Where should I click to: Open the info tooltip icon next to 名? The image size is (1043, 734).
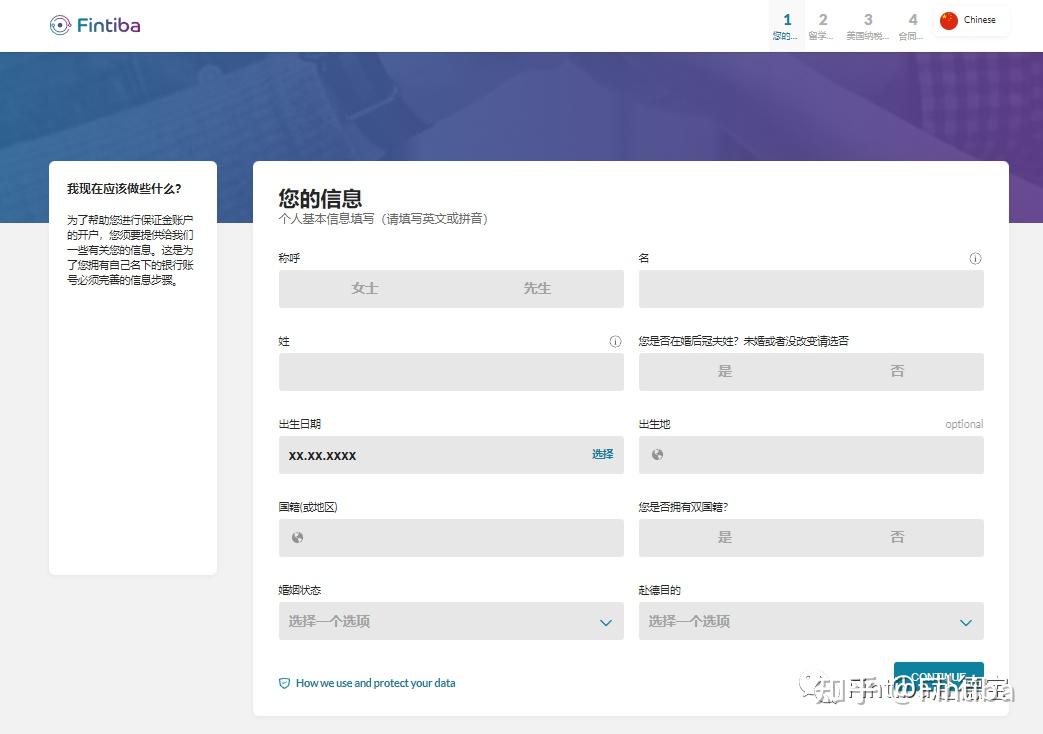[975, 258]
